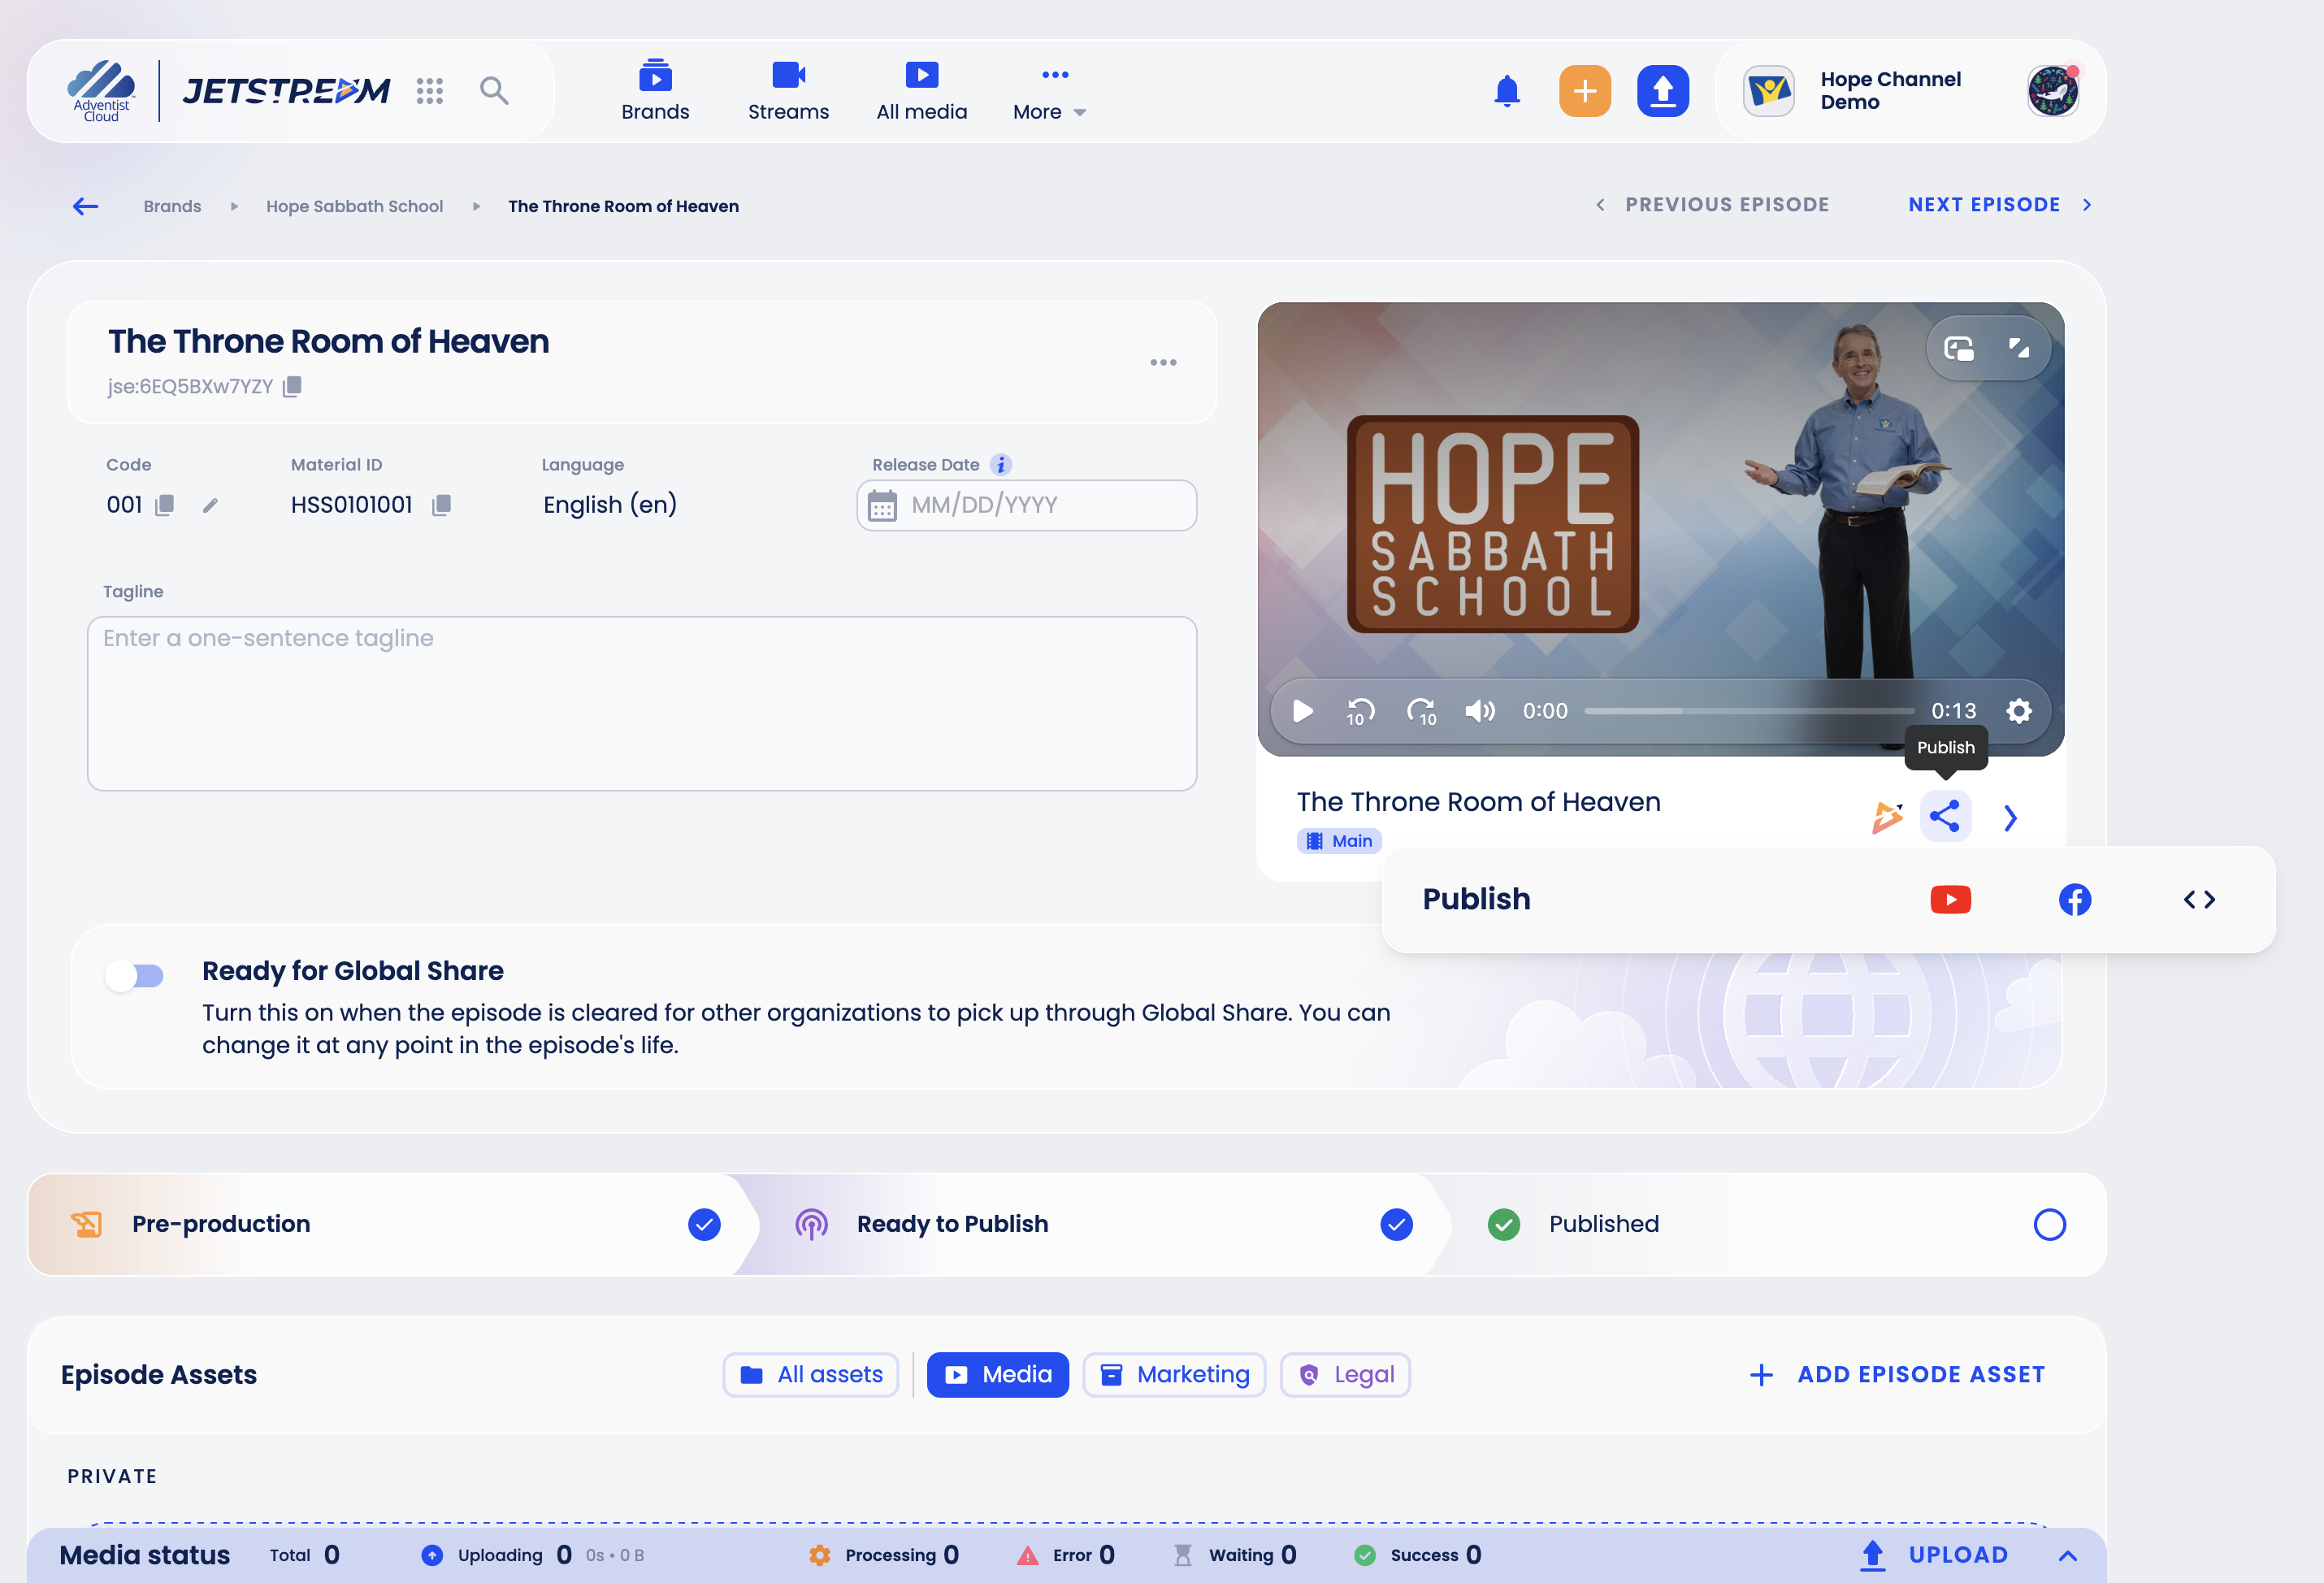Open notifications bell
This screenshot has width=2324, height=1583.
pos(1506,91)
